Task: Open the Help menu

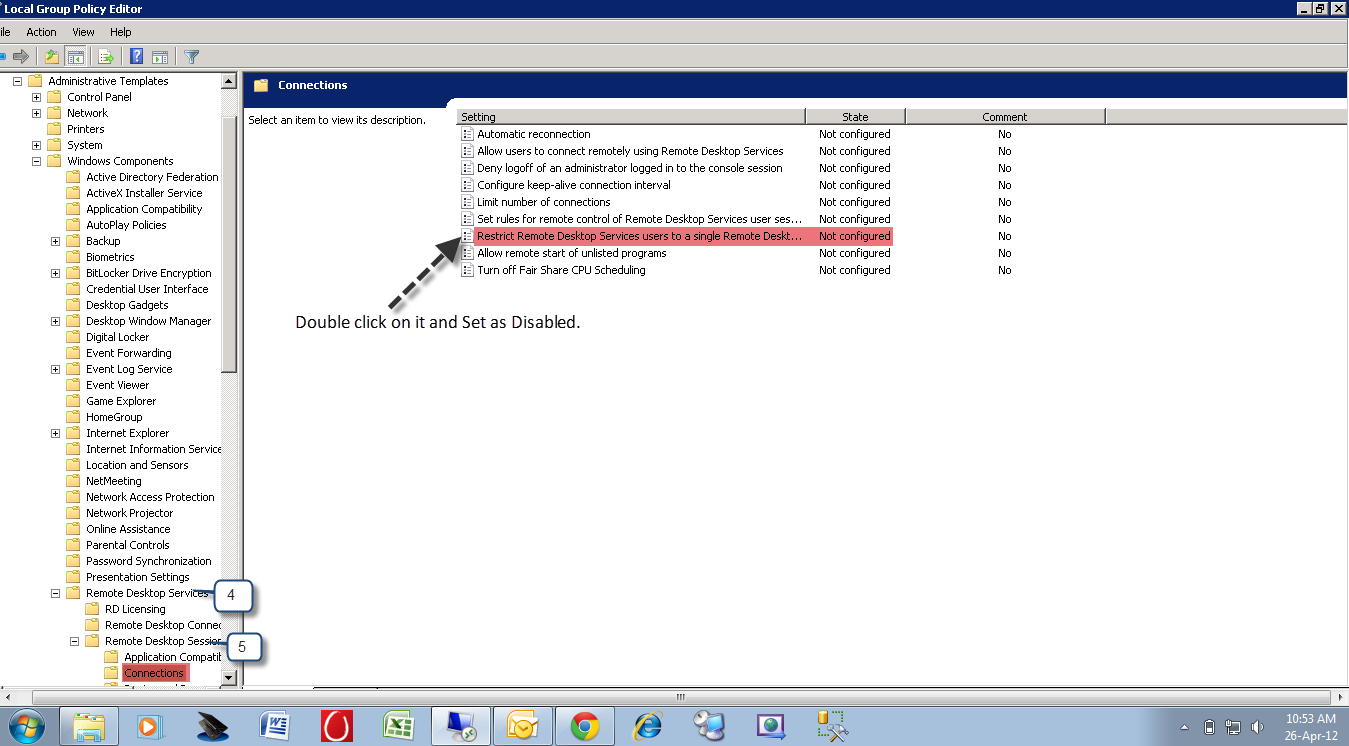Action: (120, 32)
